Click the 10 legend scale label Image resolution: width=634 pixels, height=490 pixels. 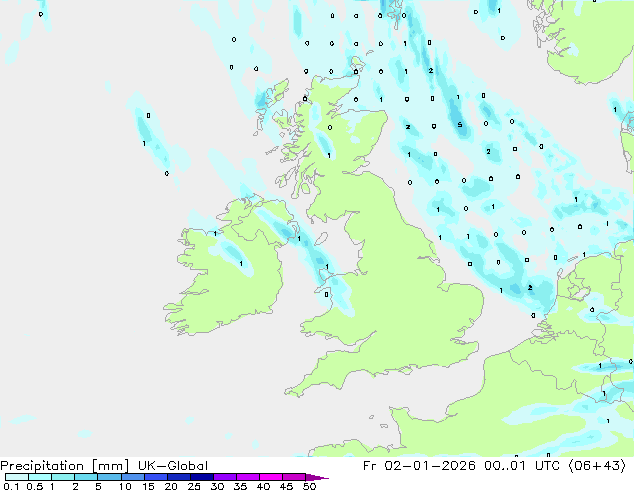125,486
